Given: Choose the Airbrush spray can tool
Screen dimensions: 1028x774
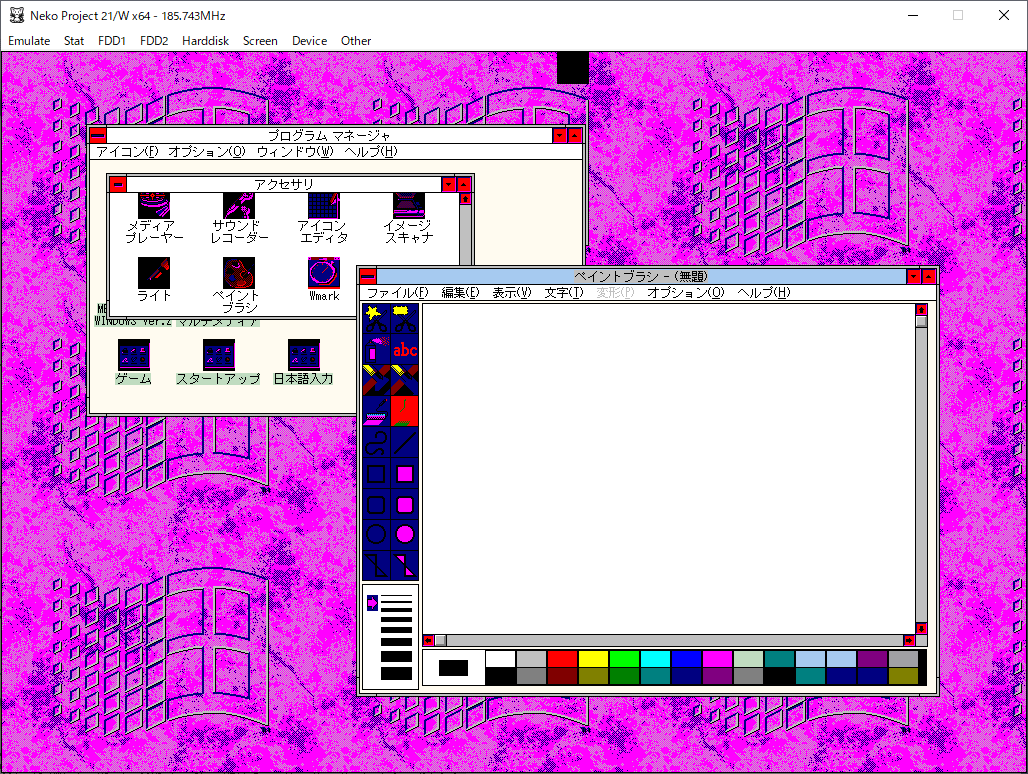Looking at the screenshot, I should 376,349.
